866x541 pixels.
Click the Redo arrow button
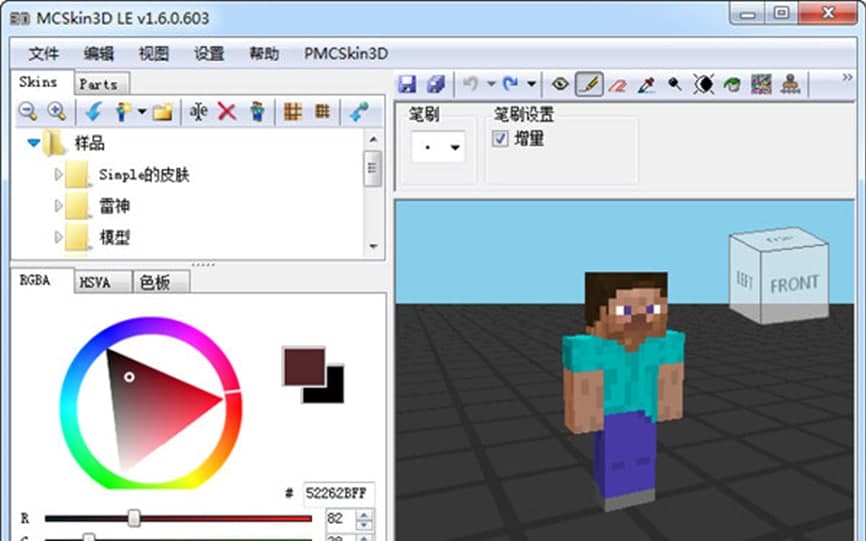coord(511,84)
